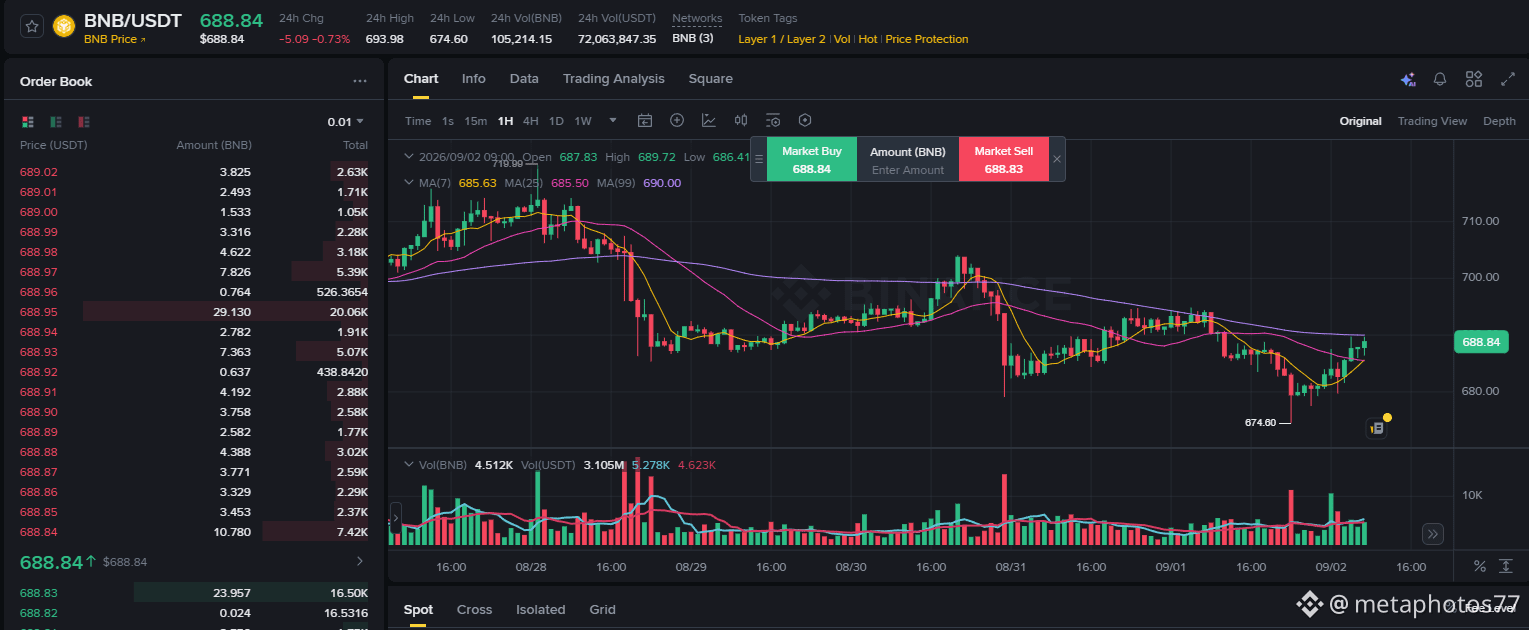Open the AI assistant sparkle icon
The height and width of the screenshot is (630, 1529).
coord(1408,79)
